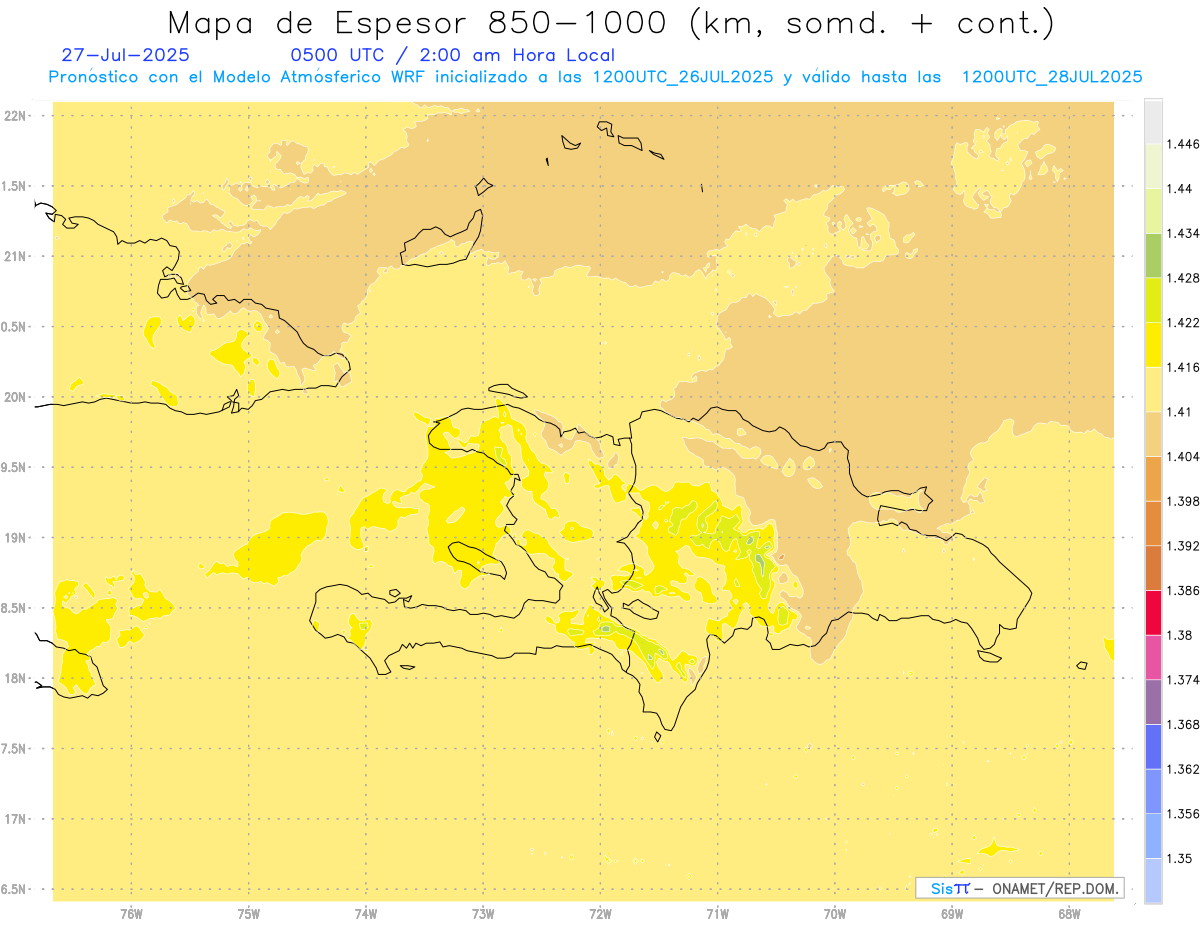This screenshot has height=927, width=1200.
Task: Pick the pink legend swatch between 1.374 and 1.38
Action: (1153, 657)
